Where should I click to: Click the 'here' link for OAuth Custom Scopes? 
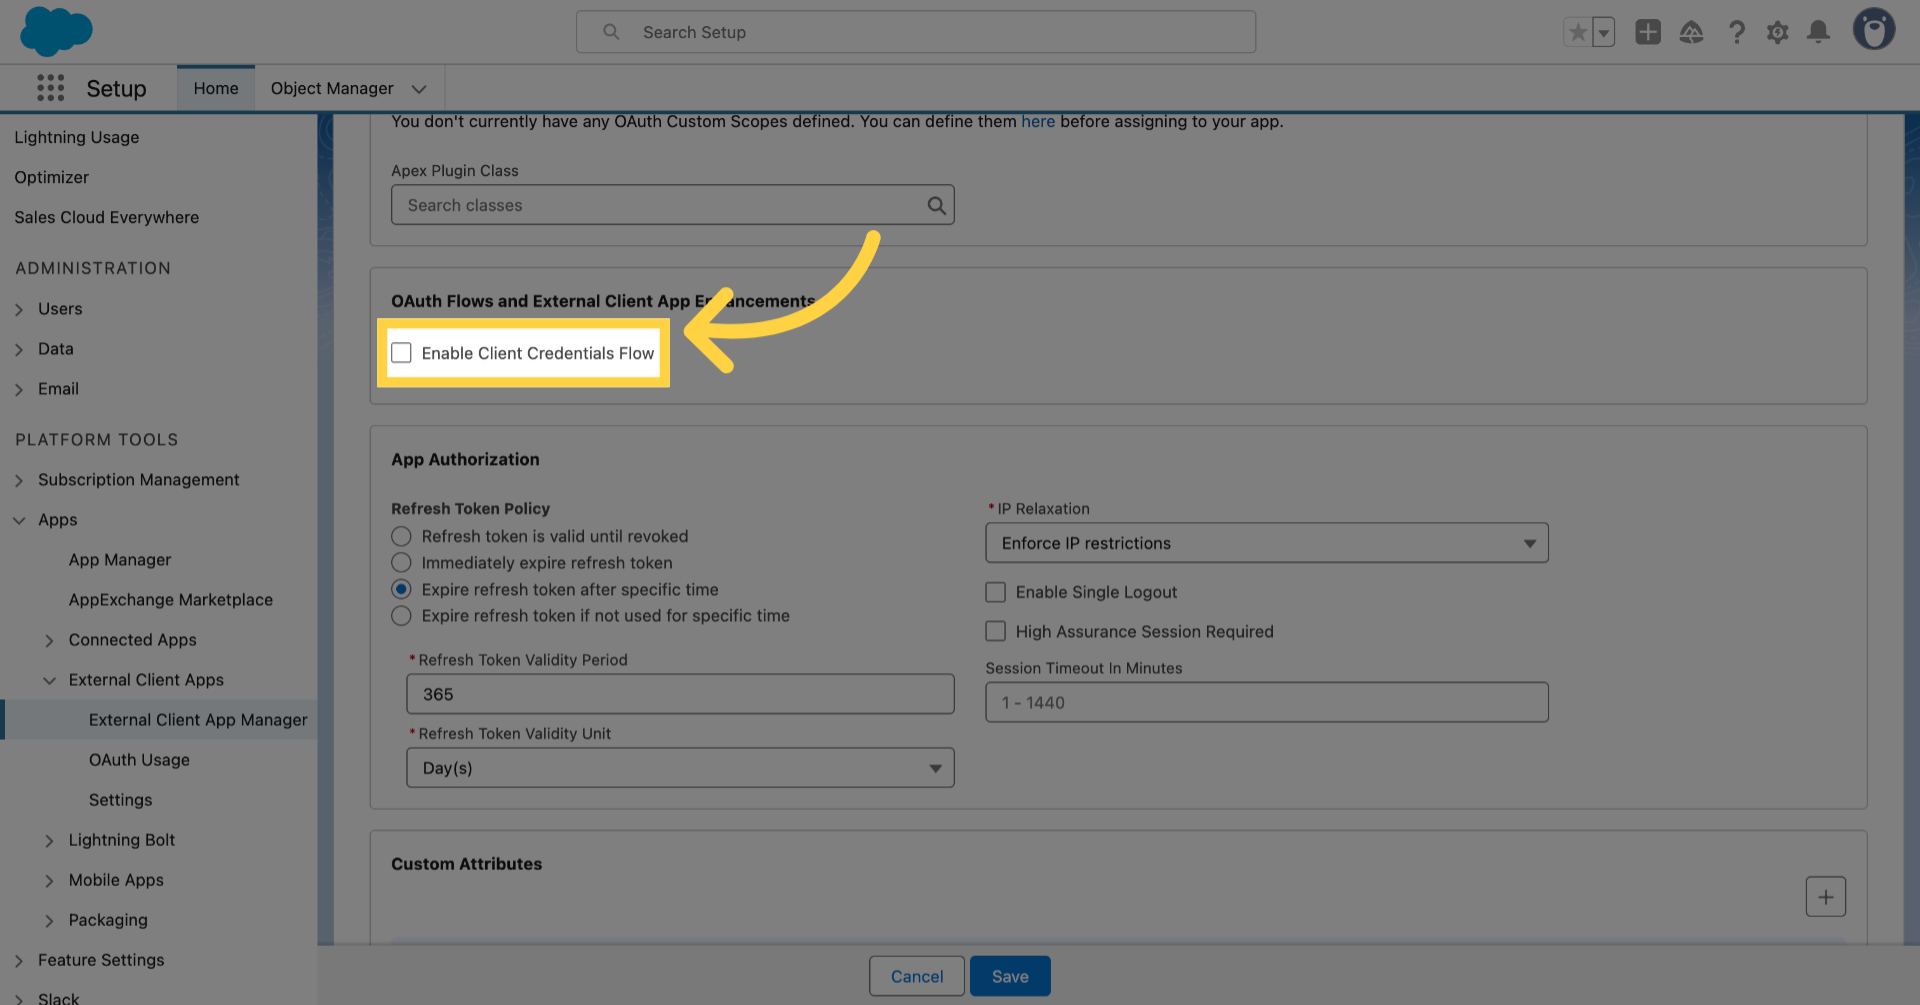tap(1038, 121)
